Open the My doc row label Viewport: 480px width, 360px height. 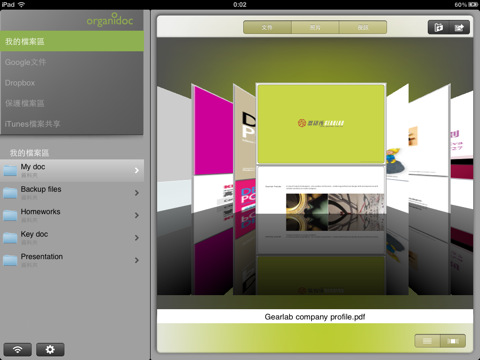(x=33, y=167)
